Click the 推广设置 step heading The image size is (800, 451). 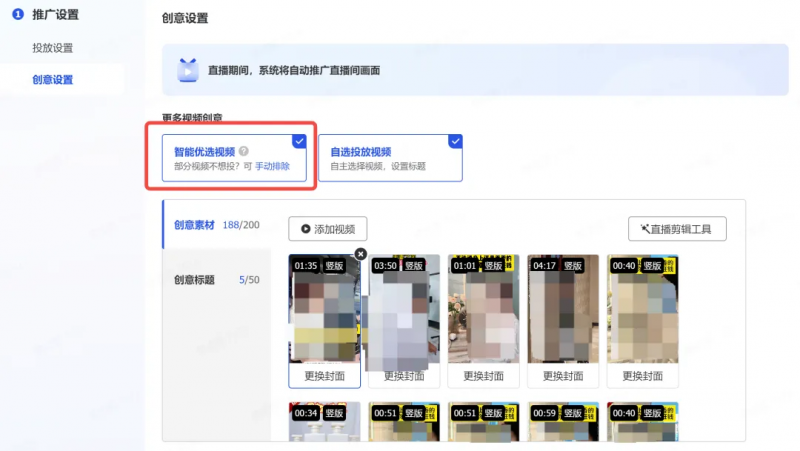click(x=55, y=15)
